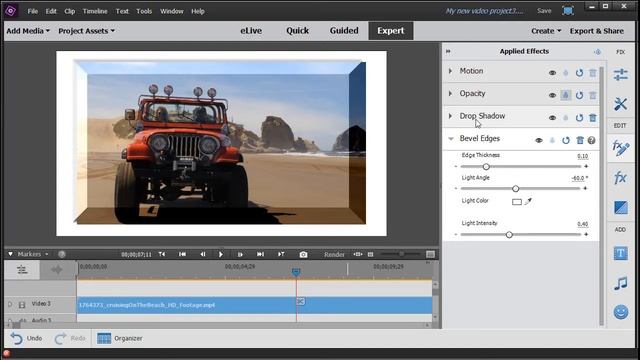Open timeline track options icon
Viewport: 640px width, 360px height.
pos(22,269)
